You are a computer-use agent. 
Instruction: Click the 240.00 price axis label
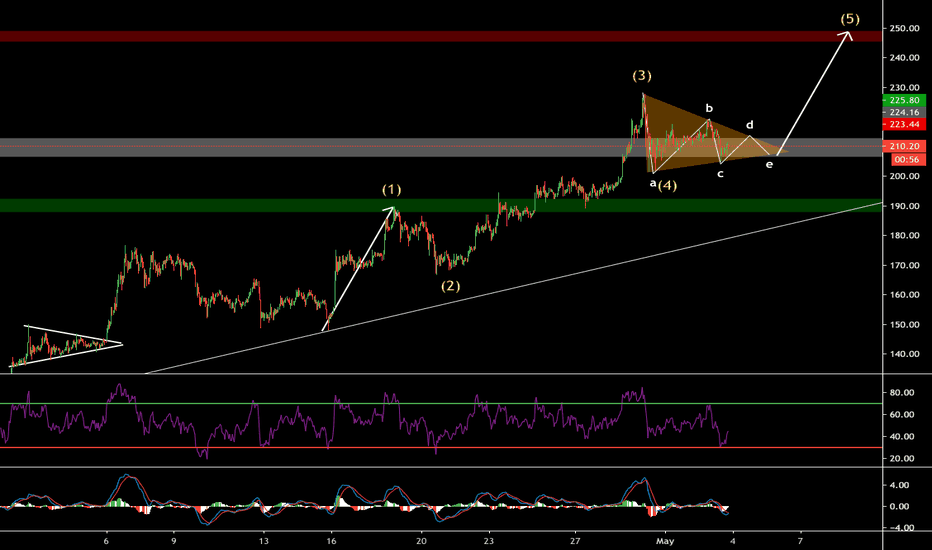pos(905,58)
